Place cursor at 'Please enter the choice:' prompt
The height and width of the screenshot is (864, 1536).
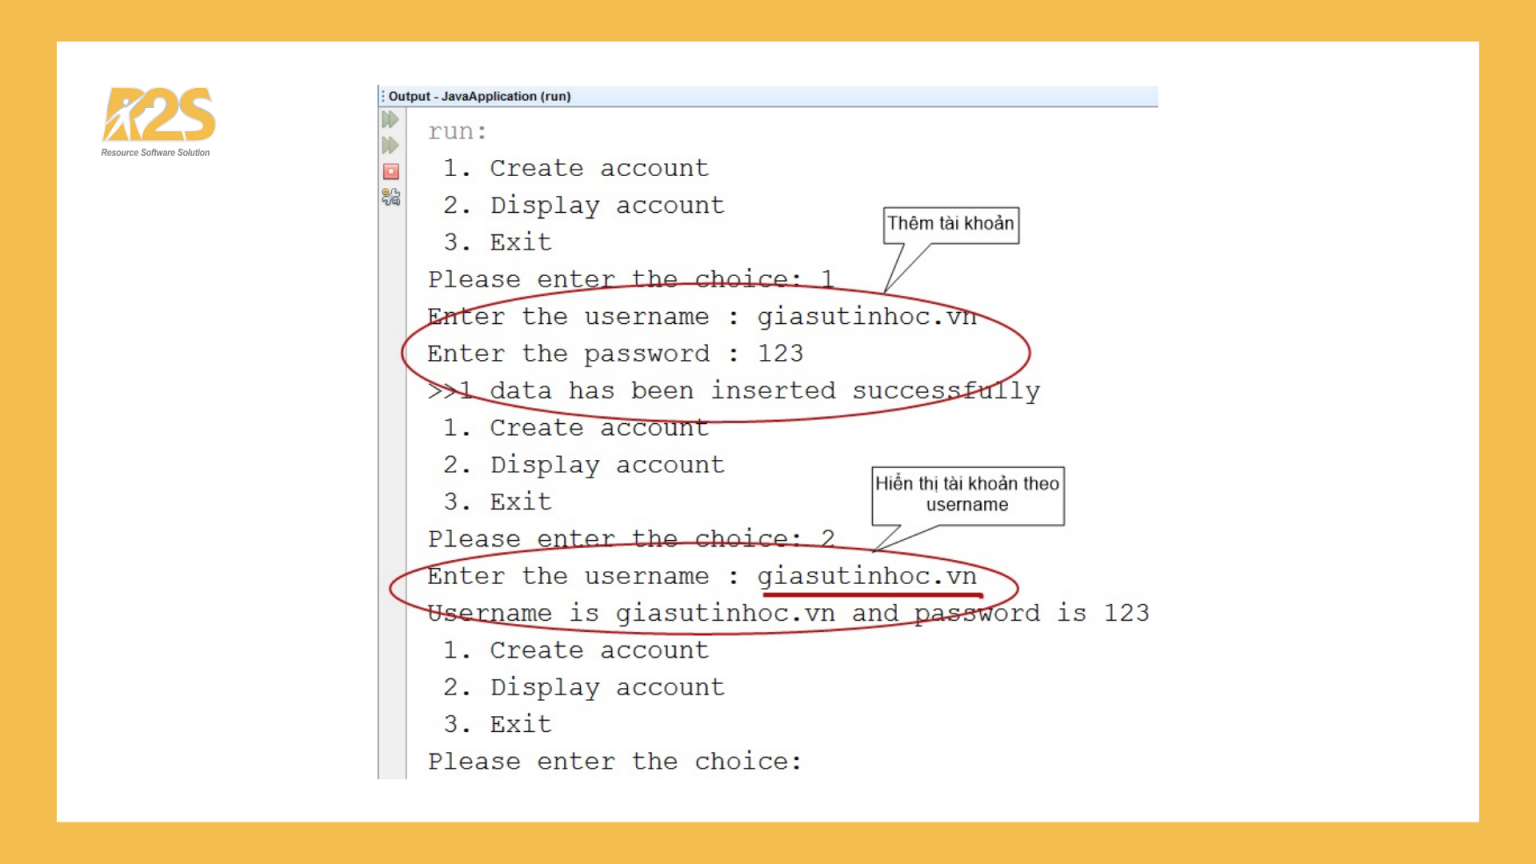click(614, 761)
